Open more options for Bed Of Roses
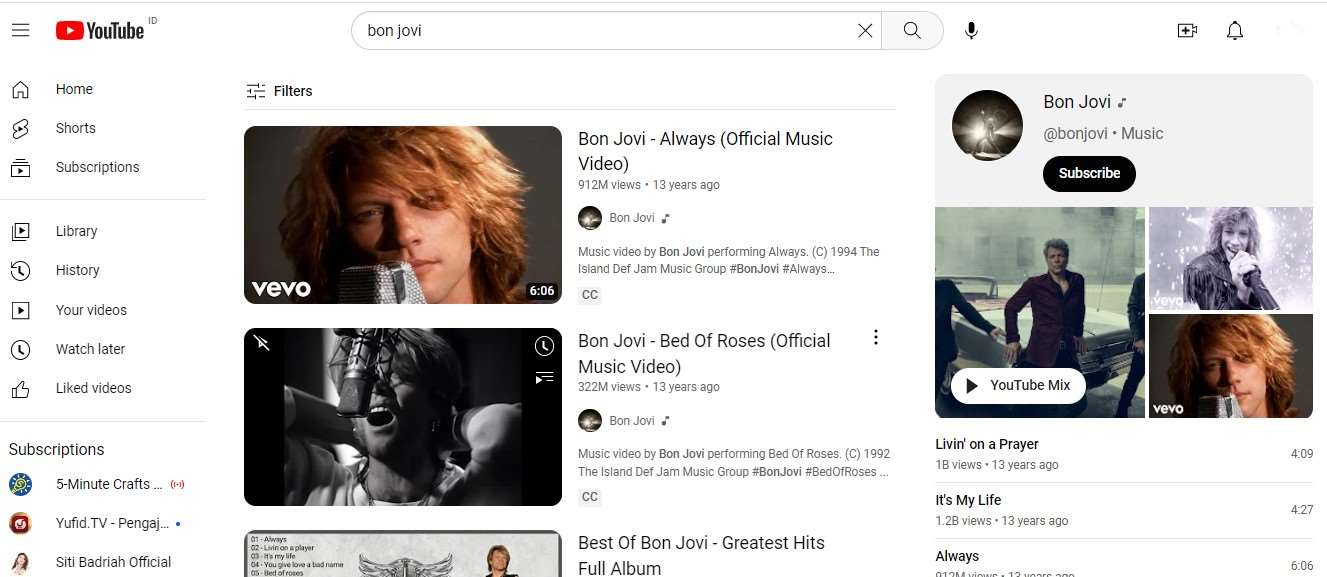Screen dimensions: 1327x577 [x=876, y=338]
